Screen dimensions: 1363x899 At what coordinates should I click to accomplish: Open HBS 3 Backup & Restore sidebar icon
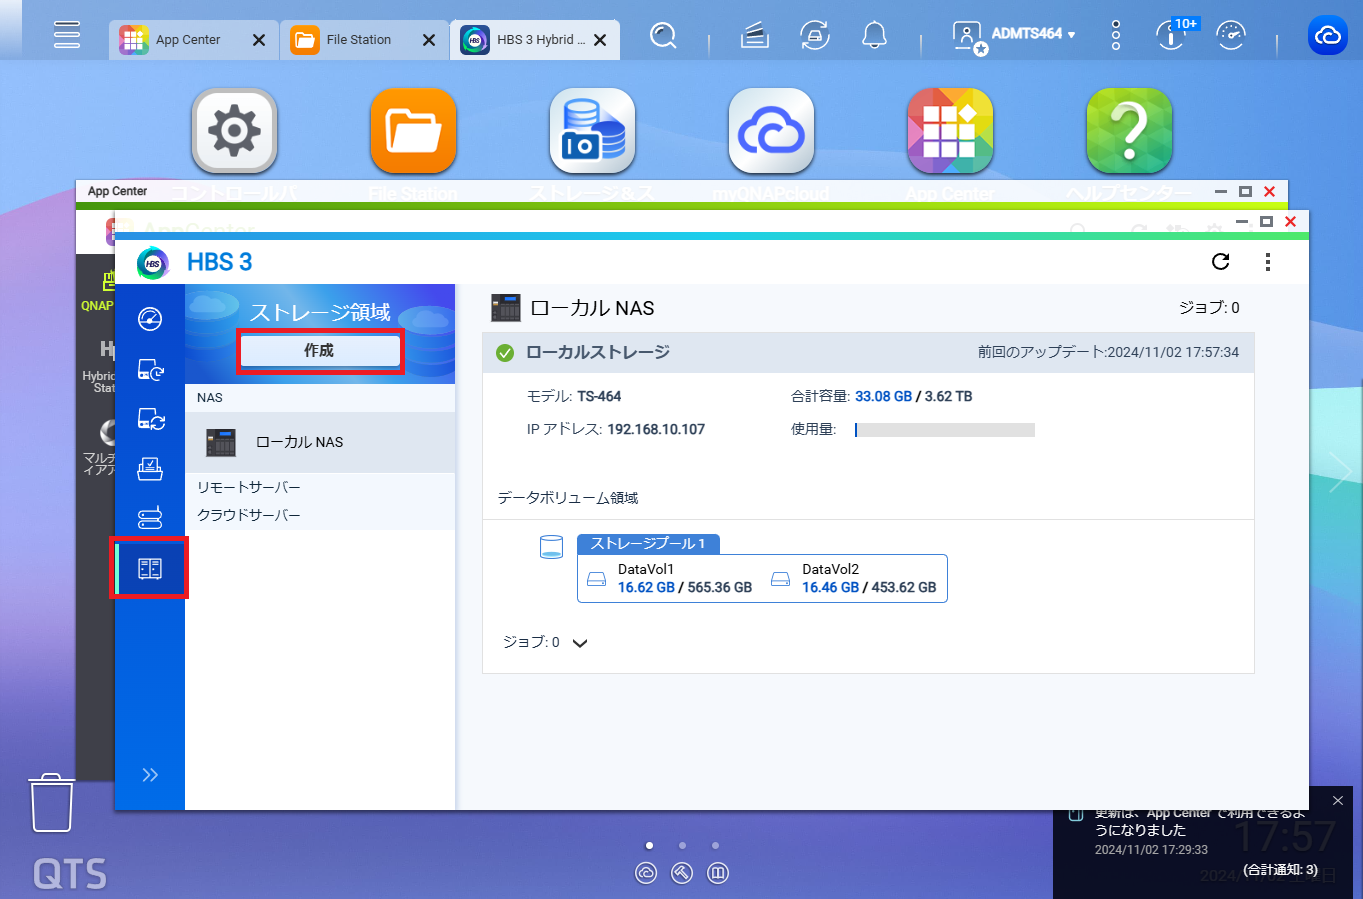click(x=150, y=369)
